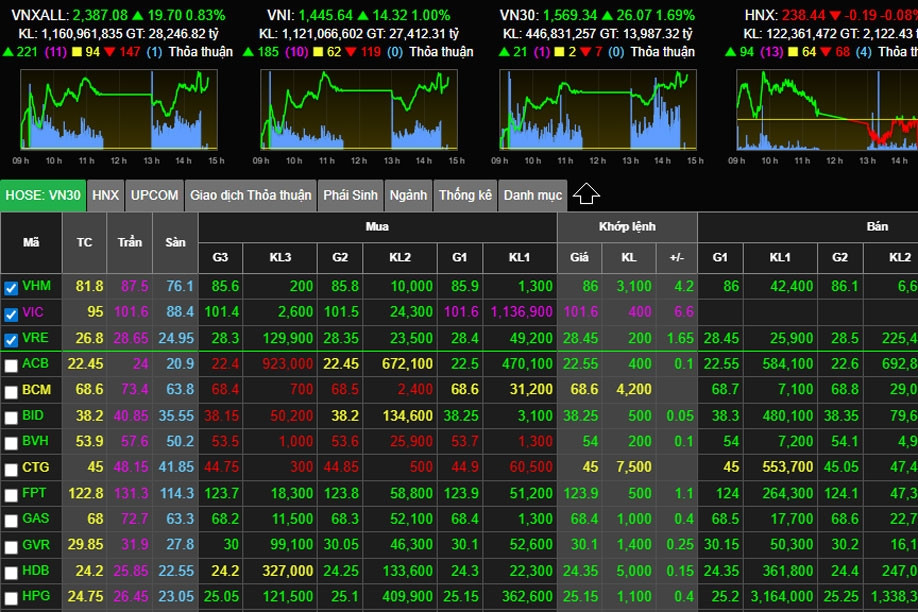Screen dimensions: 918x612
Task: Click the CTG stock symbol
Action: pos(35,467)
